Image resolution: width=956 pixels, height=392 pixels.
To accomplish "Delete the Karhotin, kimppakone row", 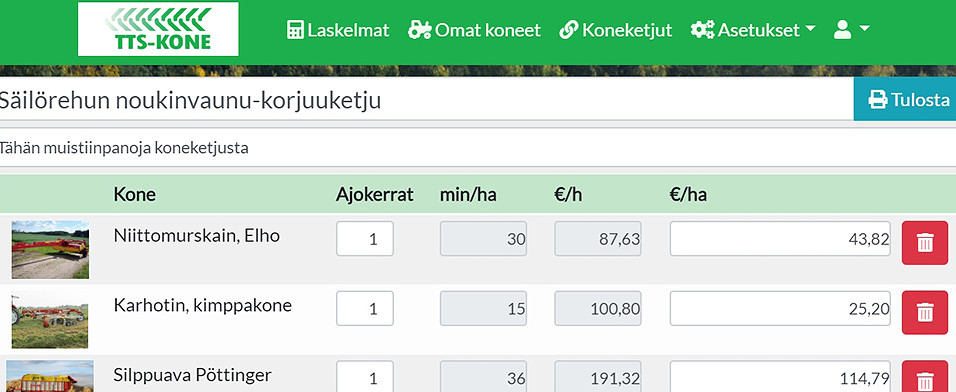I will click(x=924, y=313).
